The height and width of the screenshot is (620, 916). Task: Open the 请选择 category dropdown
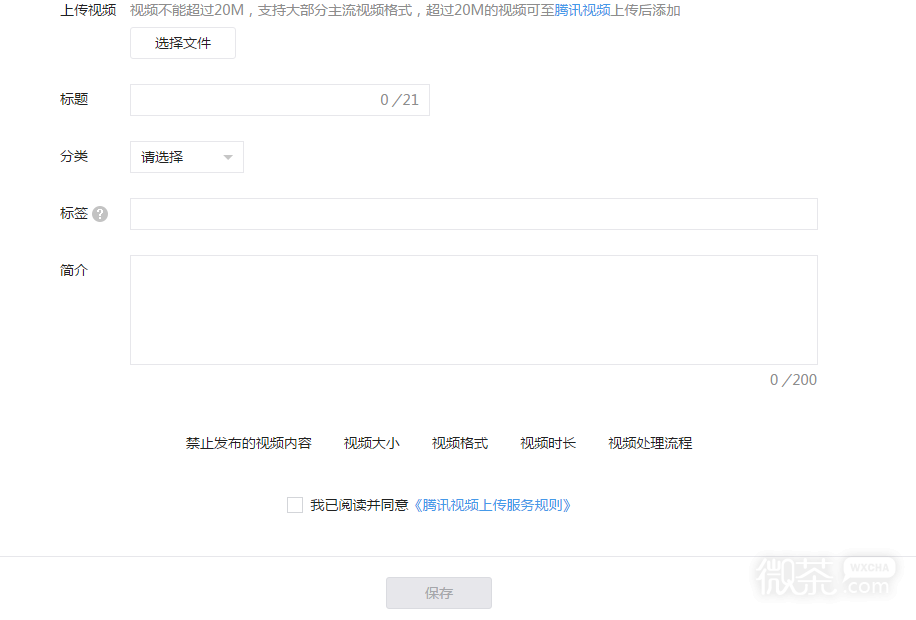click(180, 157)
